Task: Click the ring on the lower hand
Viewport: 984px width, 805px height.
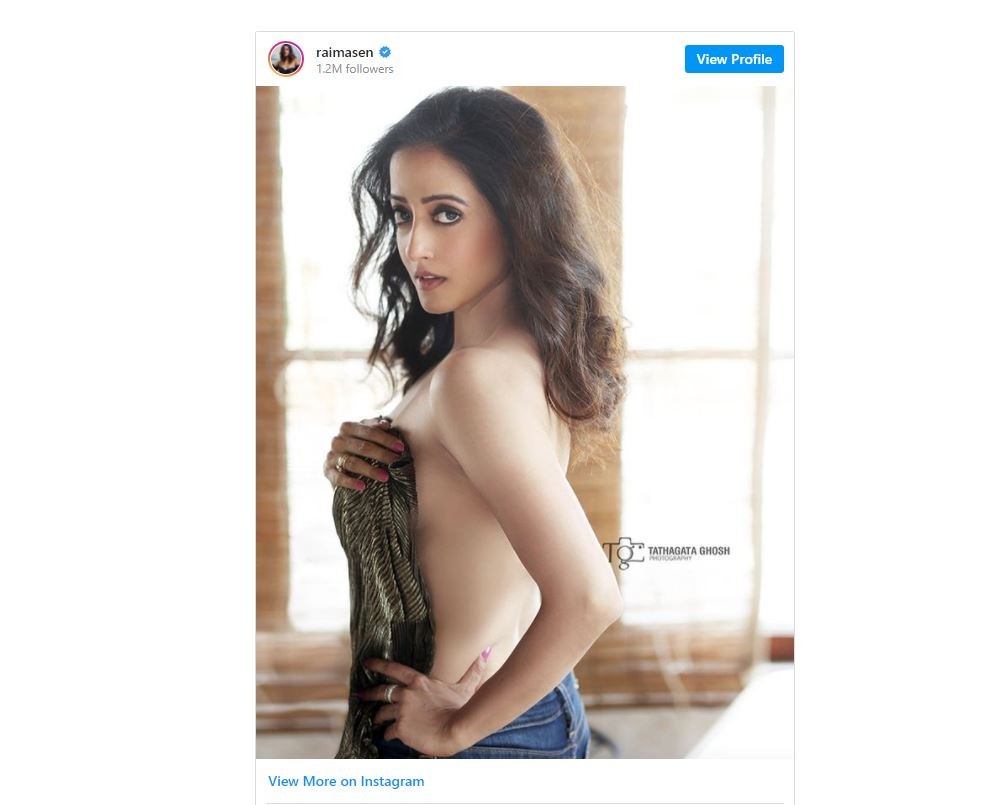Action: [x=390, y=693]
